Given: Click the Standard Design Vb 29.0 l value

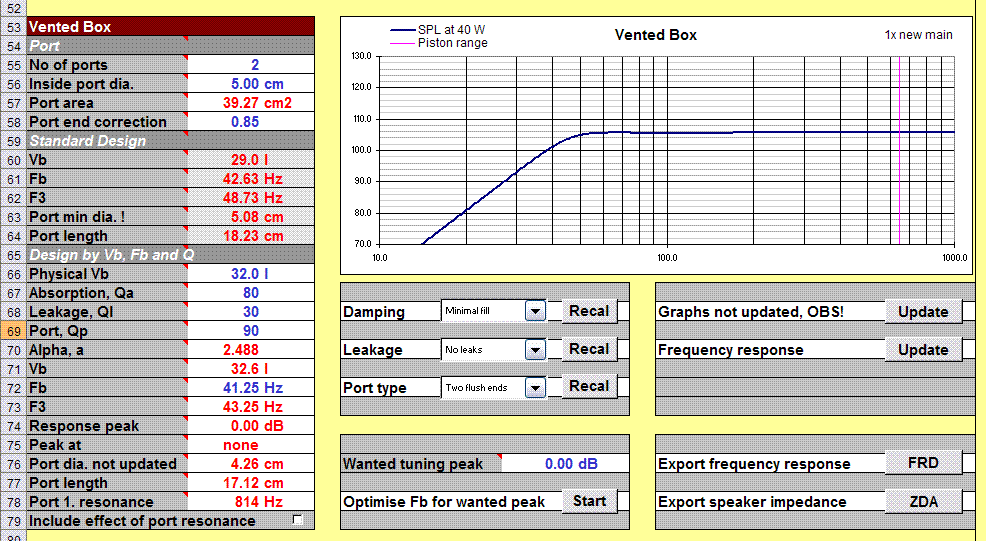Looking at the screenshot, I should 251,160.
